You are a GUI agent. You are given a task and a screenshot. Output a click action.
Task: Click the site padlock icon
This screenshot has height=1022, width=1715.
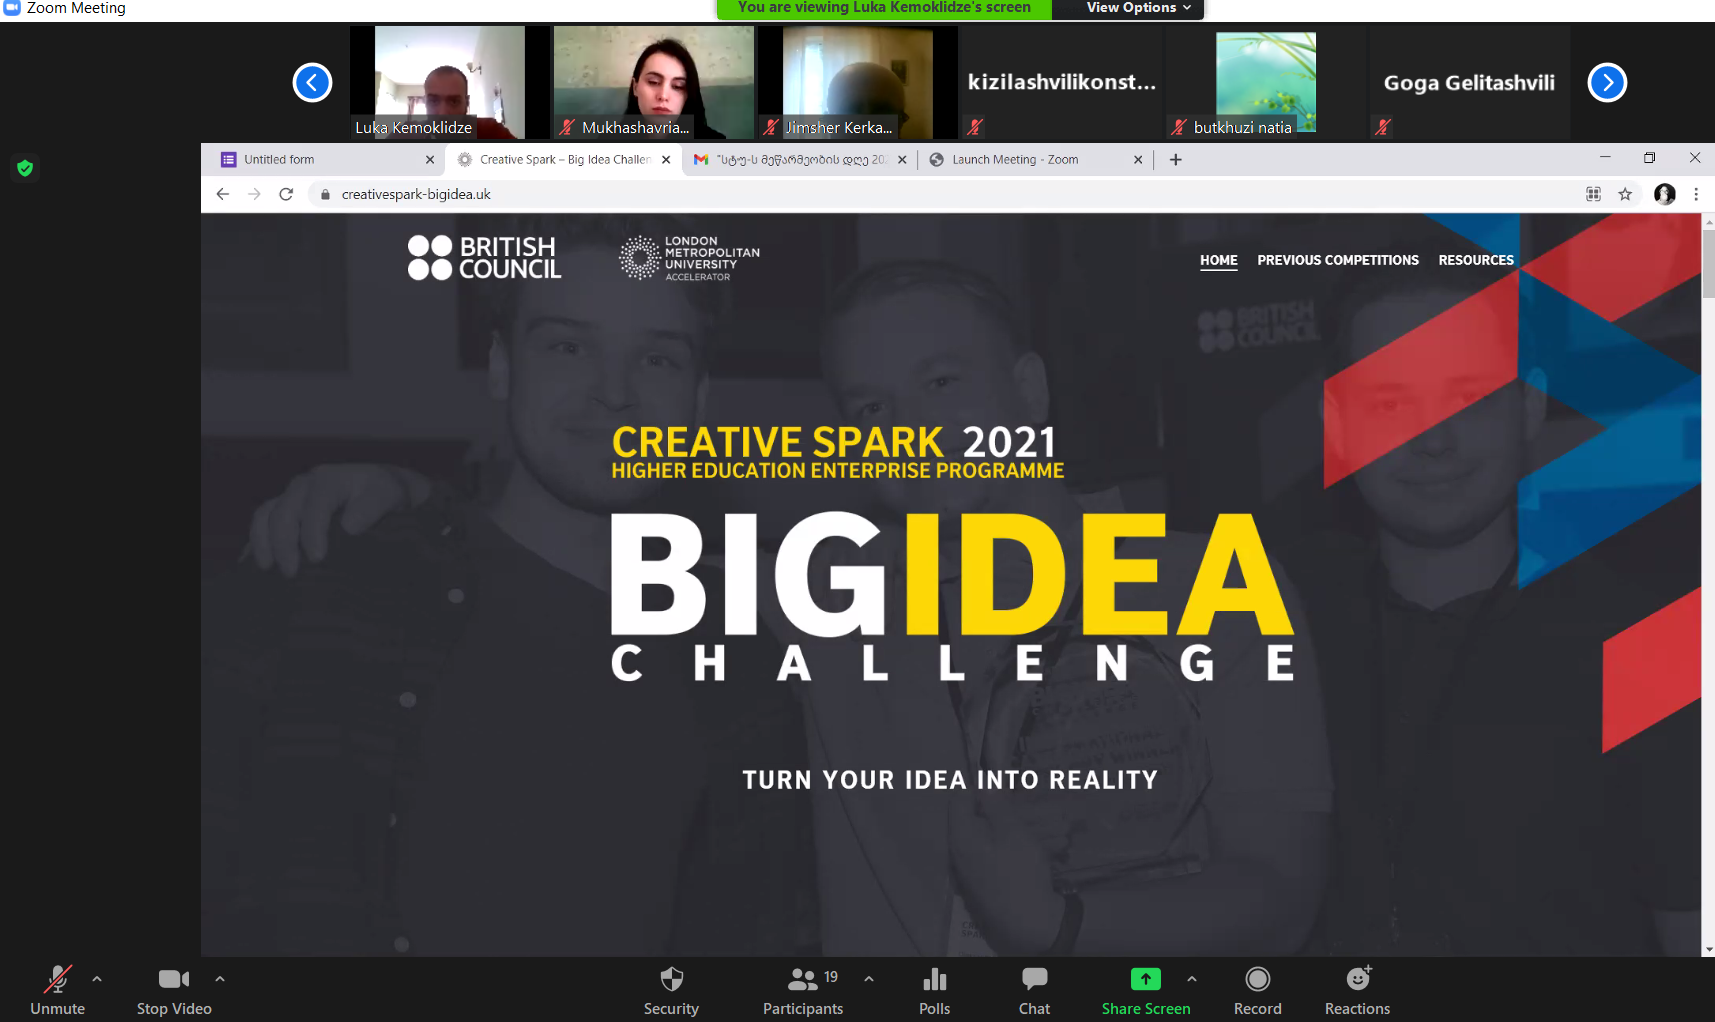[325, 194]
